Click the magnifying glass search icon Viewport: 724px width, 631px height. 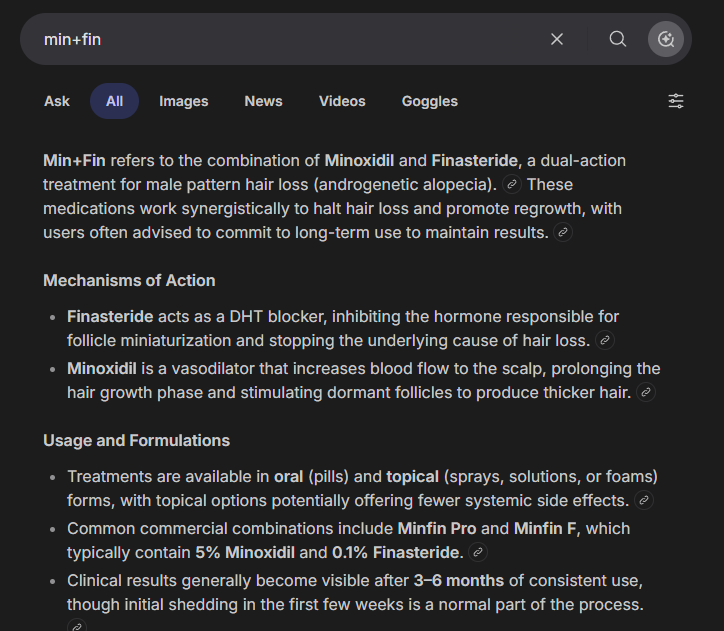617,39
